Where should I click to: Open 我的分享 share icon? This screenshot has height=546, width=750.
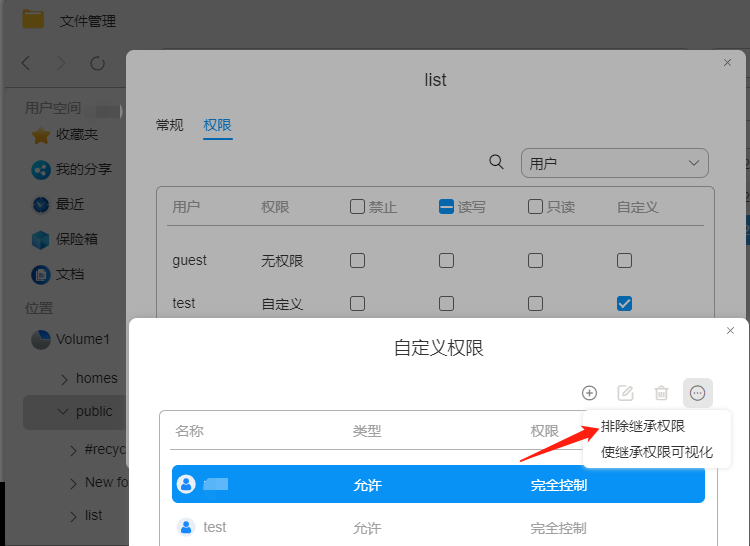point(41,170)
